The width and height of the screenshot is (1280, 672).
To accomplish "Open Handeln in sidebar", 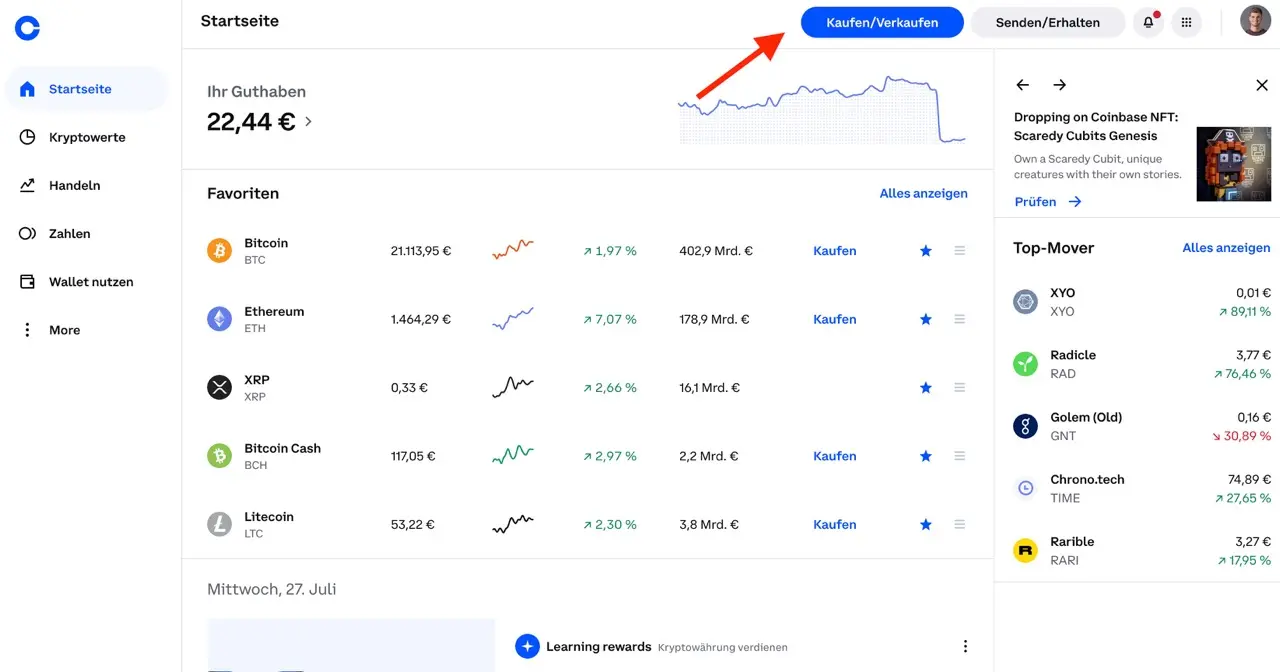I will [x=86, y=185].
